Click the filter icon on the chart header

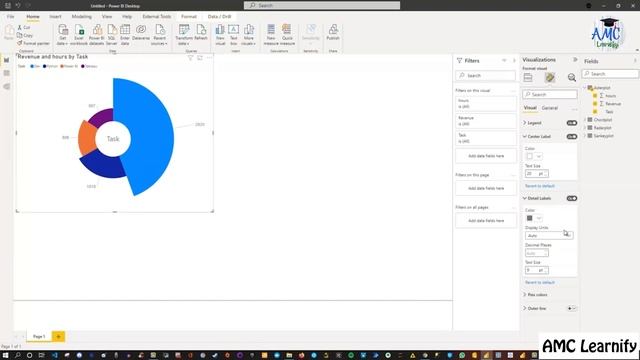tap(190, 58)
